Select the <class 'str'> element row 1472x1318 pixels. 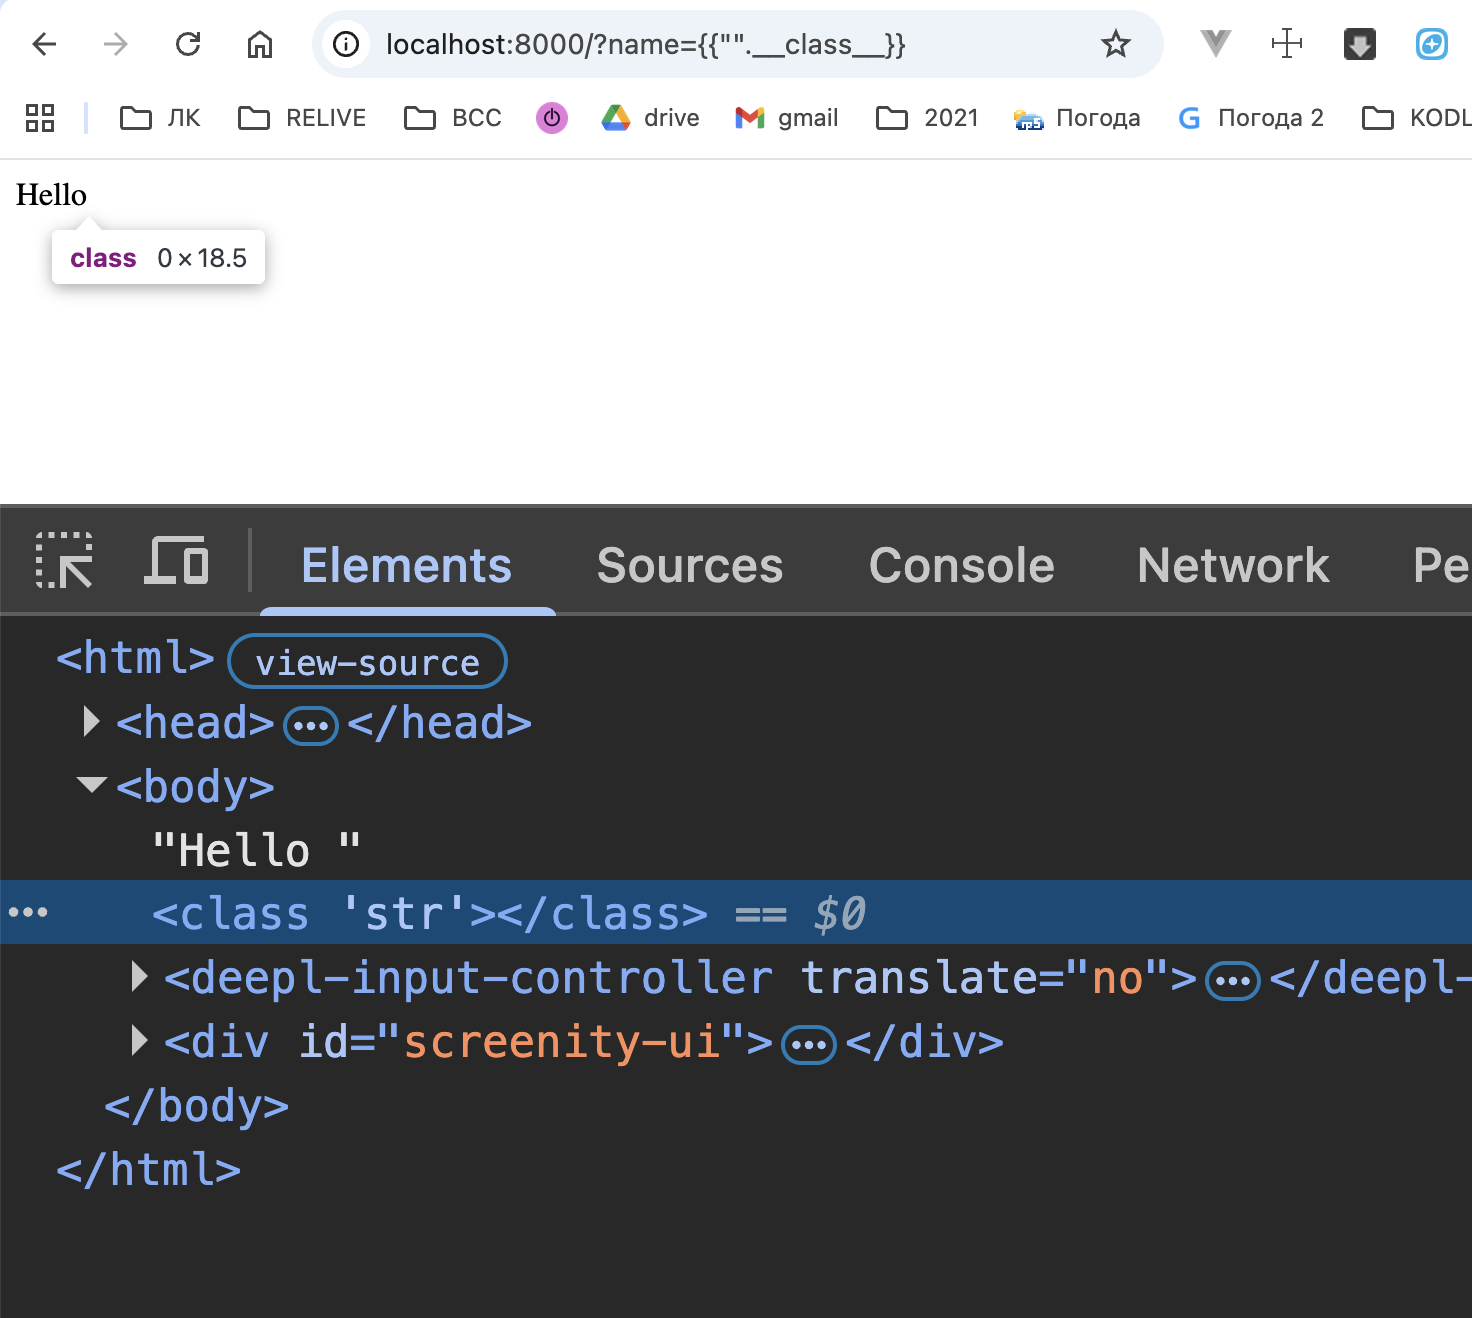click(736, 912)
